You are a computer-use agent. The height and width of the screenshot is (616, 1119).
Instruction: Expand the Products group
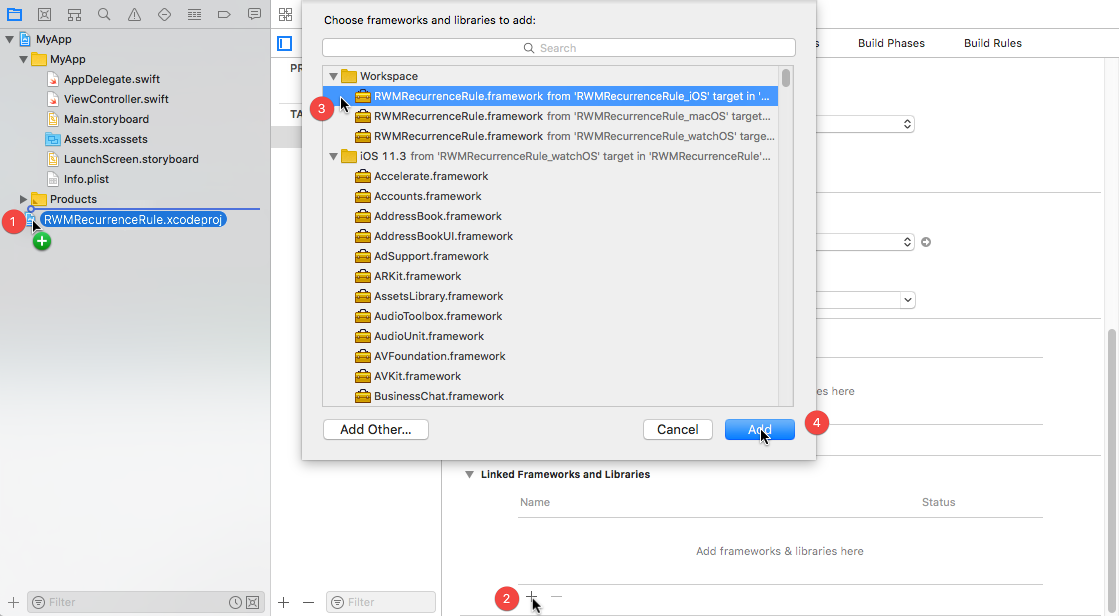pos(24,199)
